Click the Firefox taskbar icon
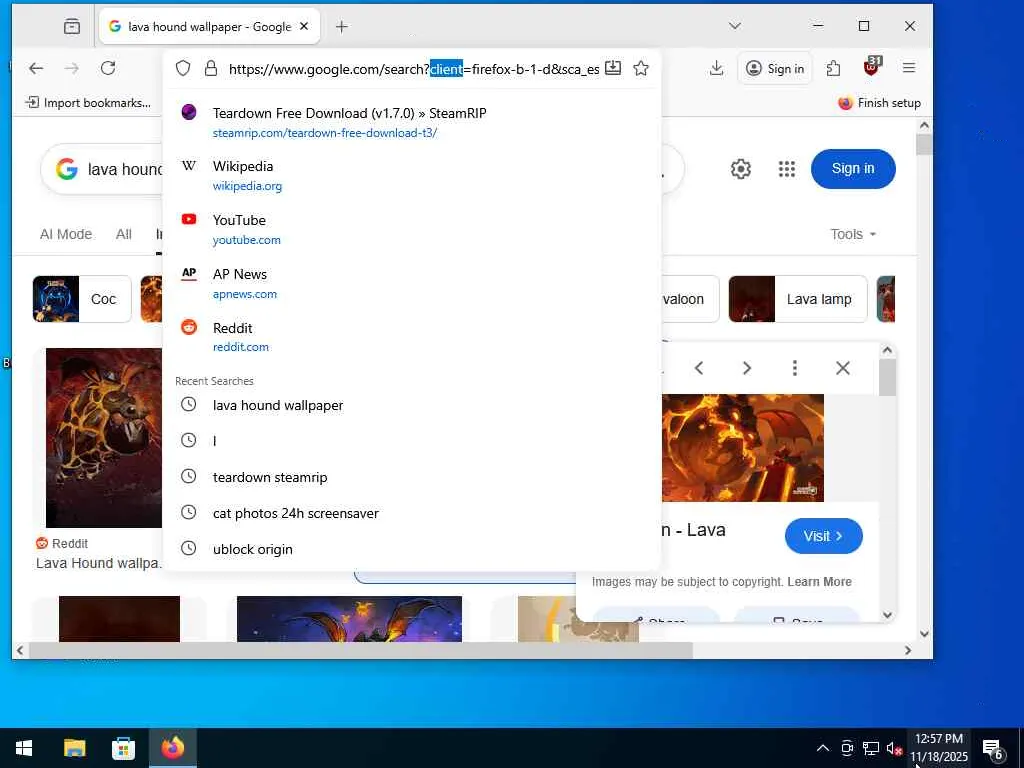Screen dimensions: 1024x768 (173, 748)
